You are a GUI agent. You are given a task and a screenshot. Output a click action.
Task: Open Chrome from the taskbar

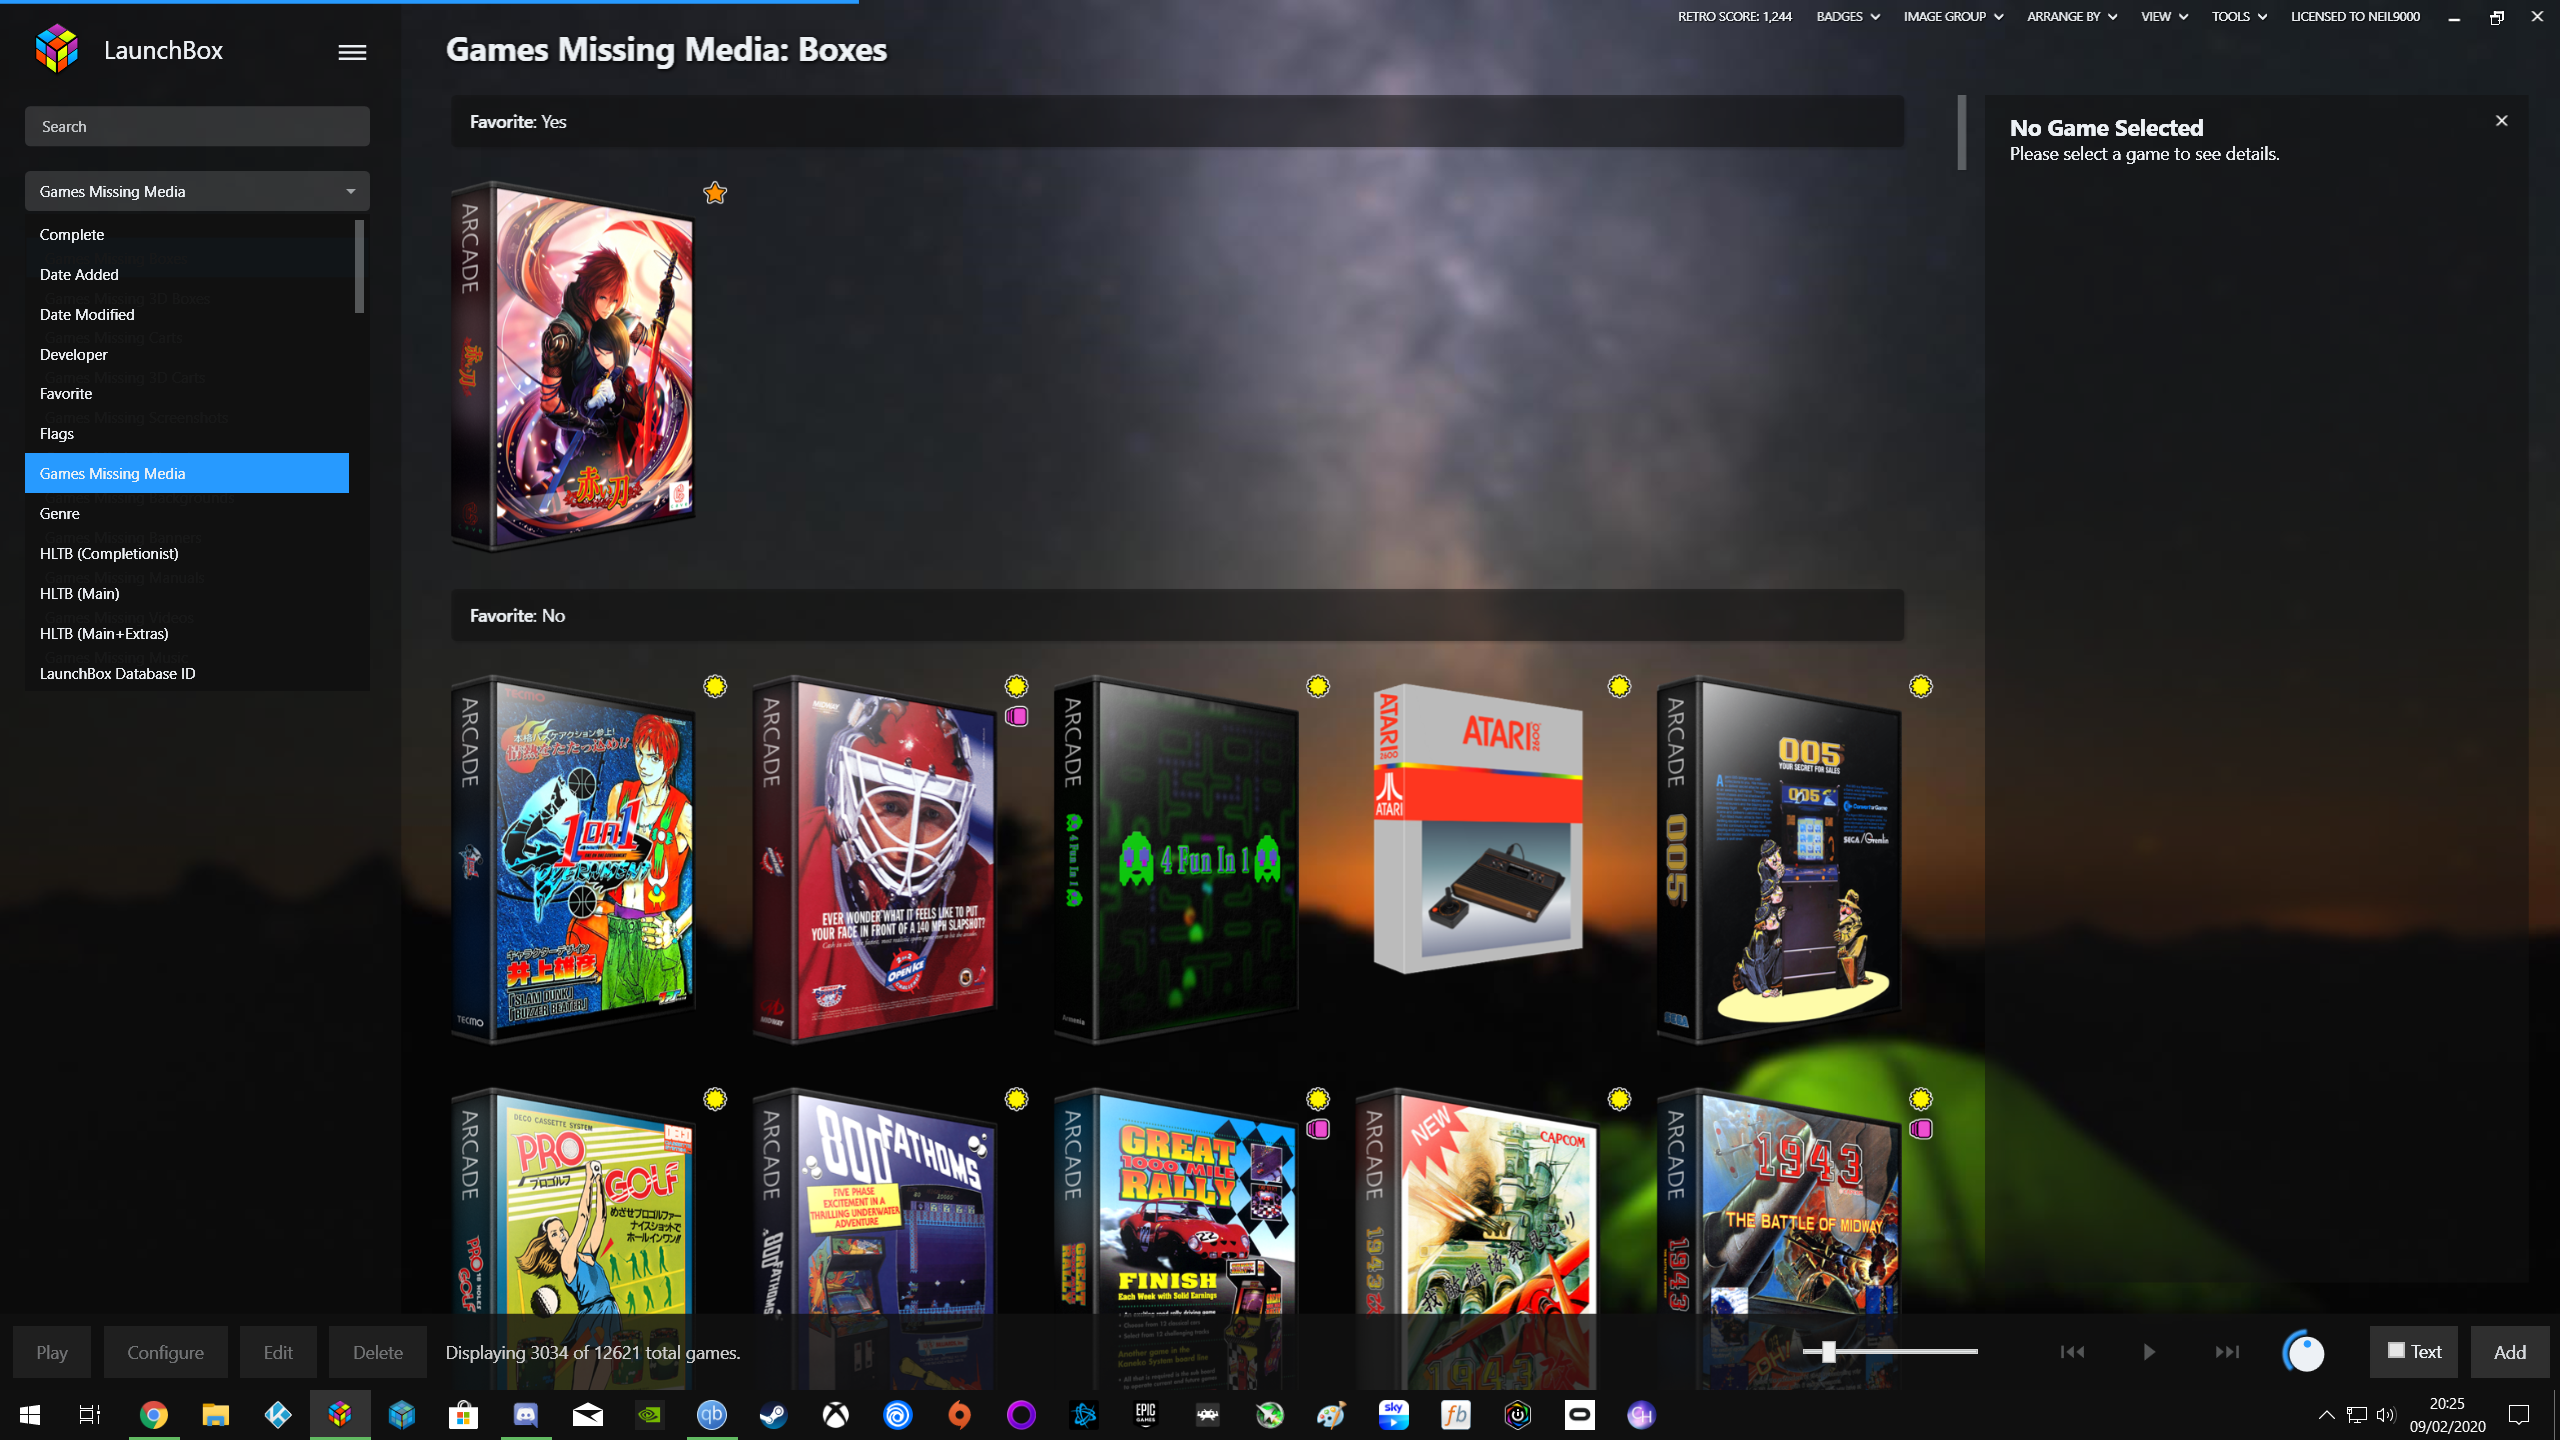tap(153, 1415)
